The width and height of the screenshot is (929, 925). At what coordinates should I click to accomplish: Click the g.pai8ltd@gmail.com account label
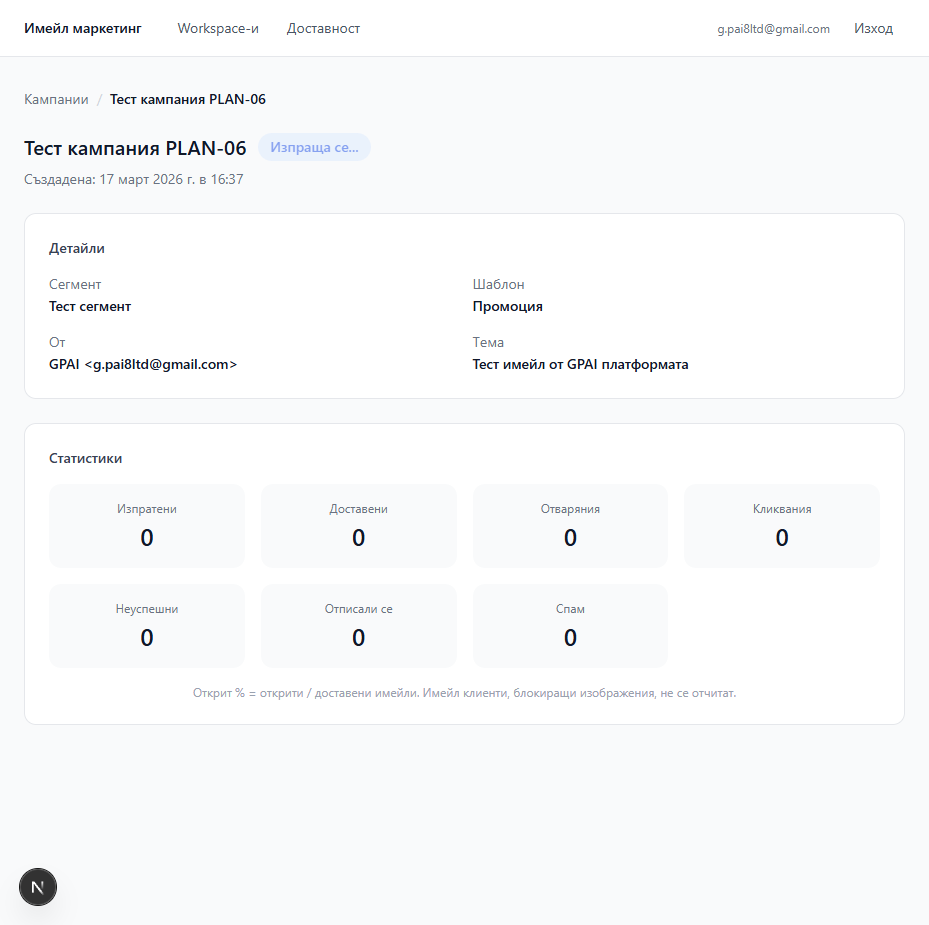(773, 28)
